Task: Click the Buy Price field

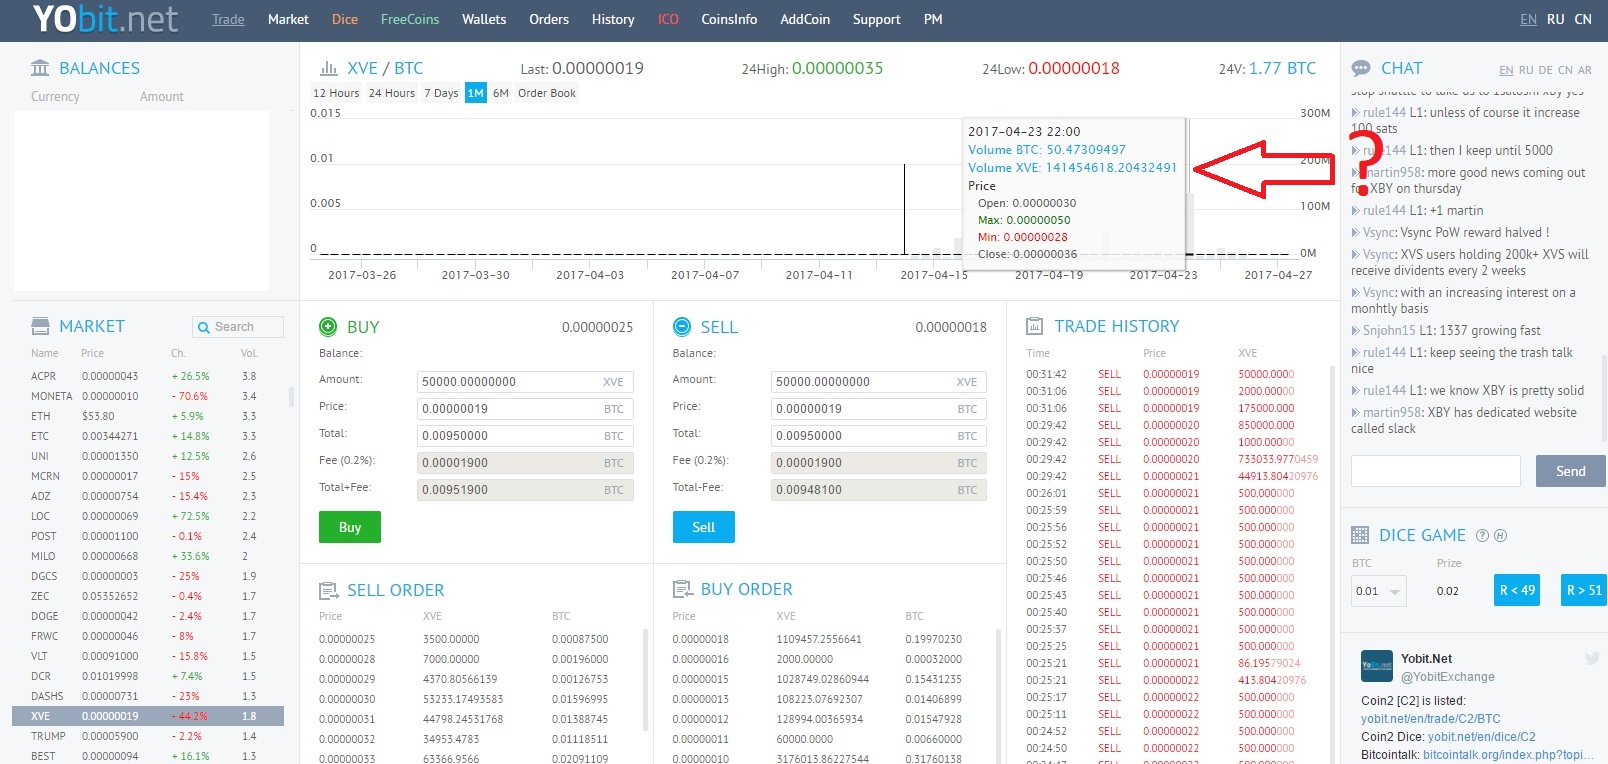Action: point(525,409)
